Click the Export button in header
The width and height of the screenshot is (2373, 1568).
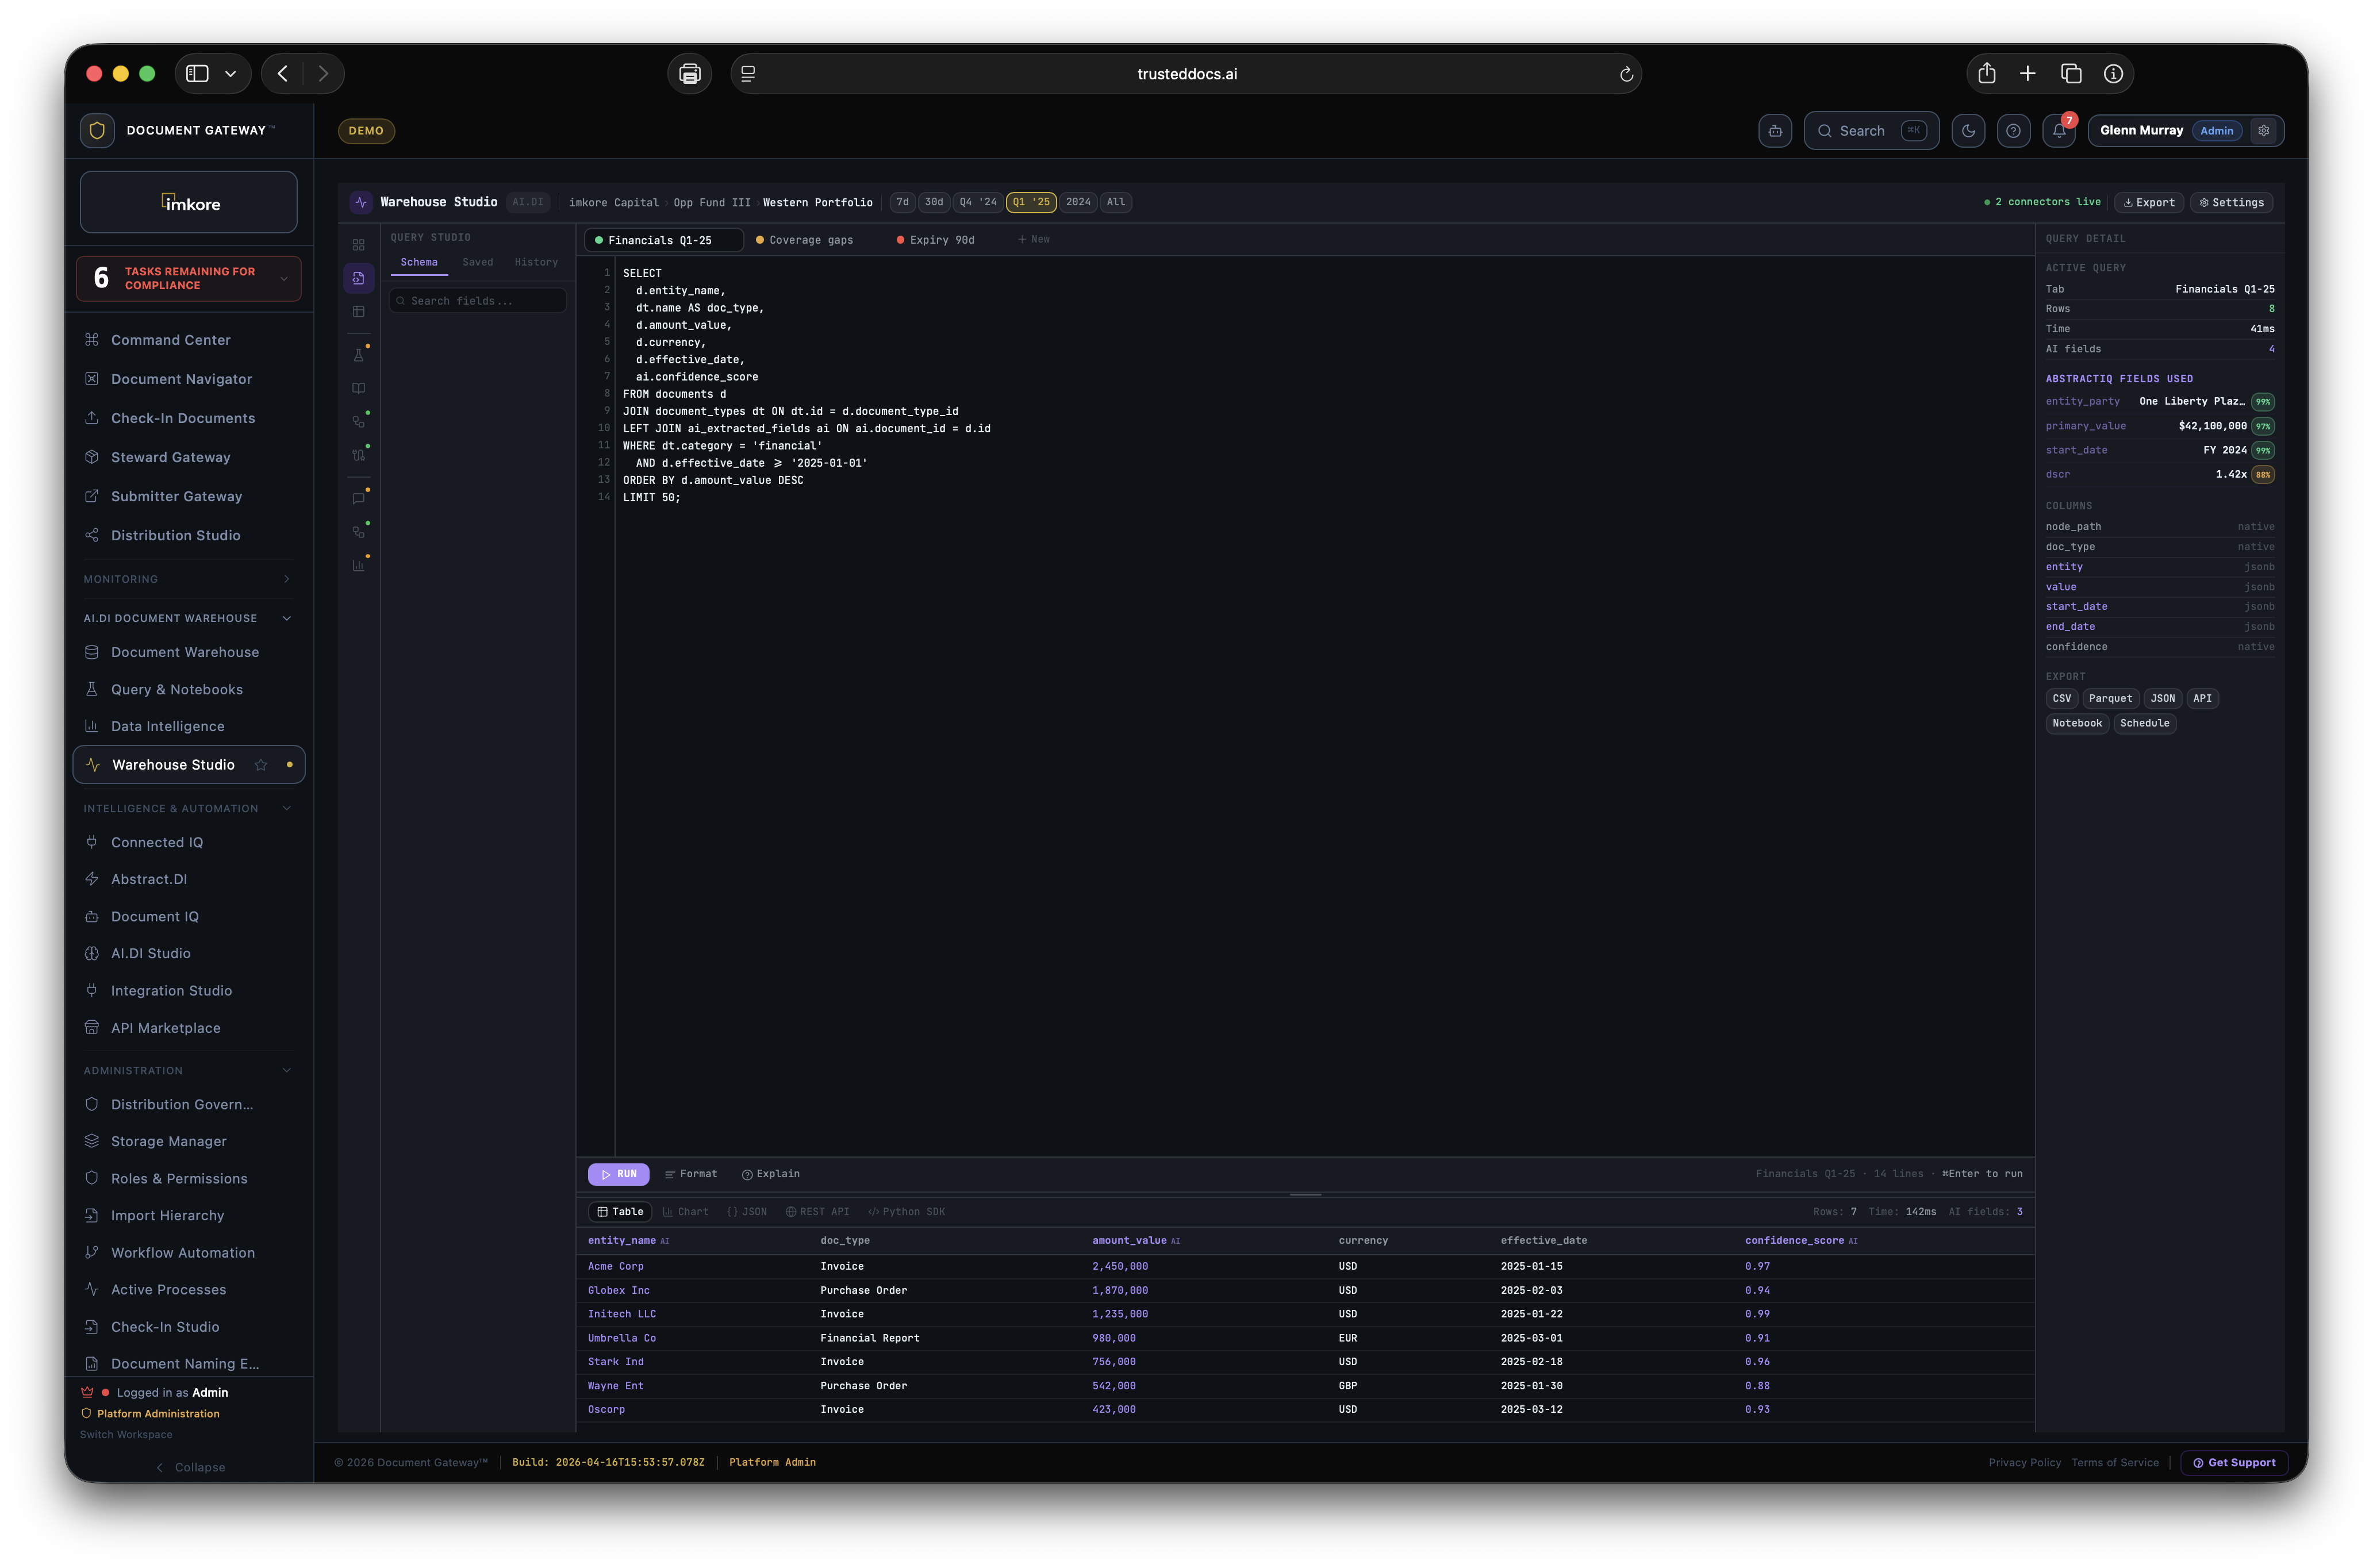2148,202
